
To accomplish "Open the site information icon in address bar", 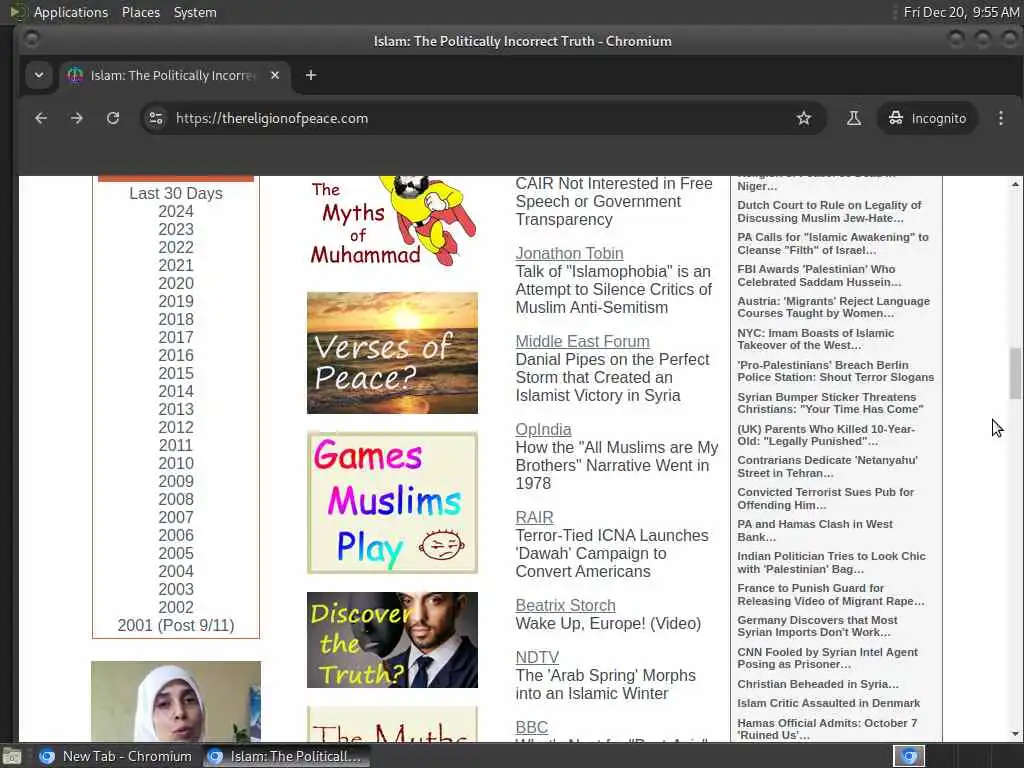I will pos(156,118).
